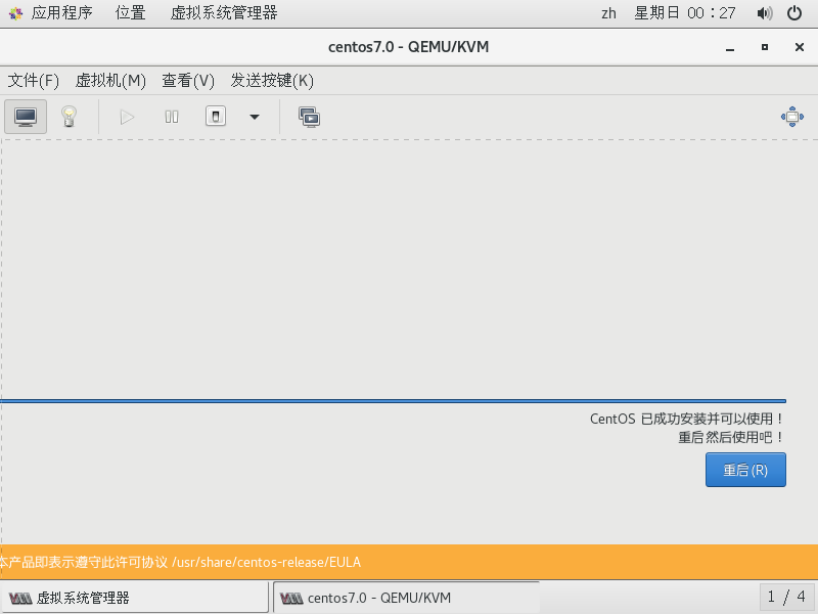Expand the shutdown options dropdown arrow
Image resolution: width=818 pixels, height=614 pixels.
254,116
